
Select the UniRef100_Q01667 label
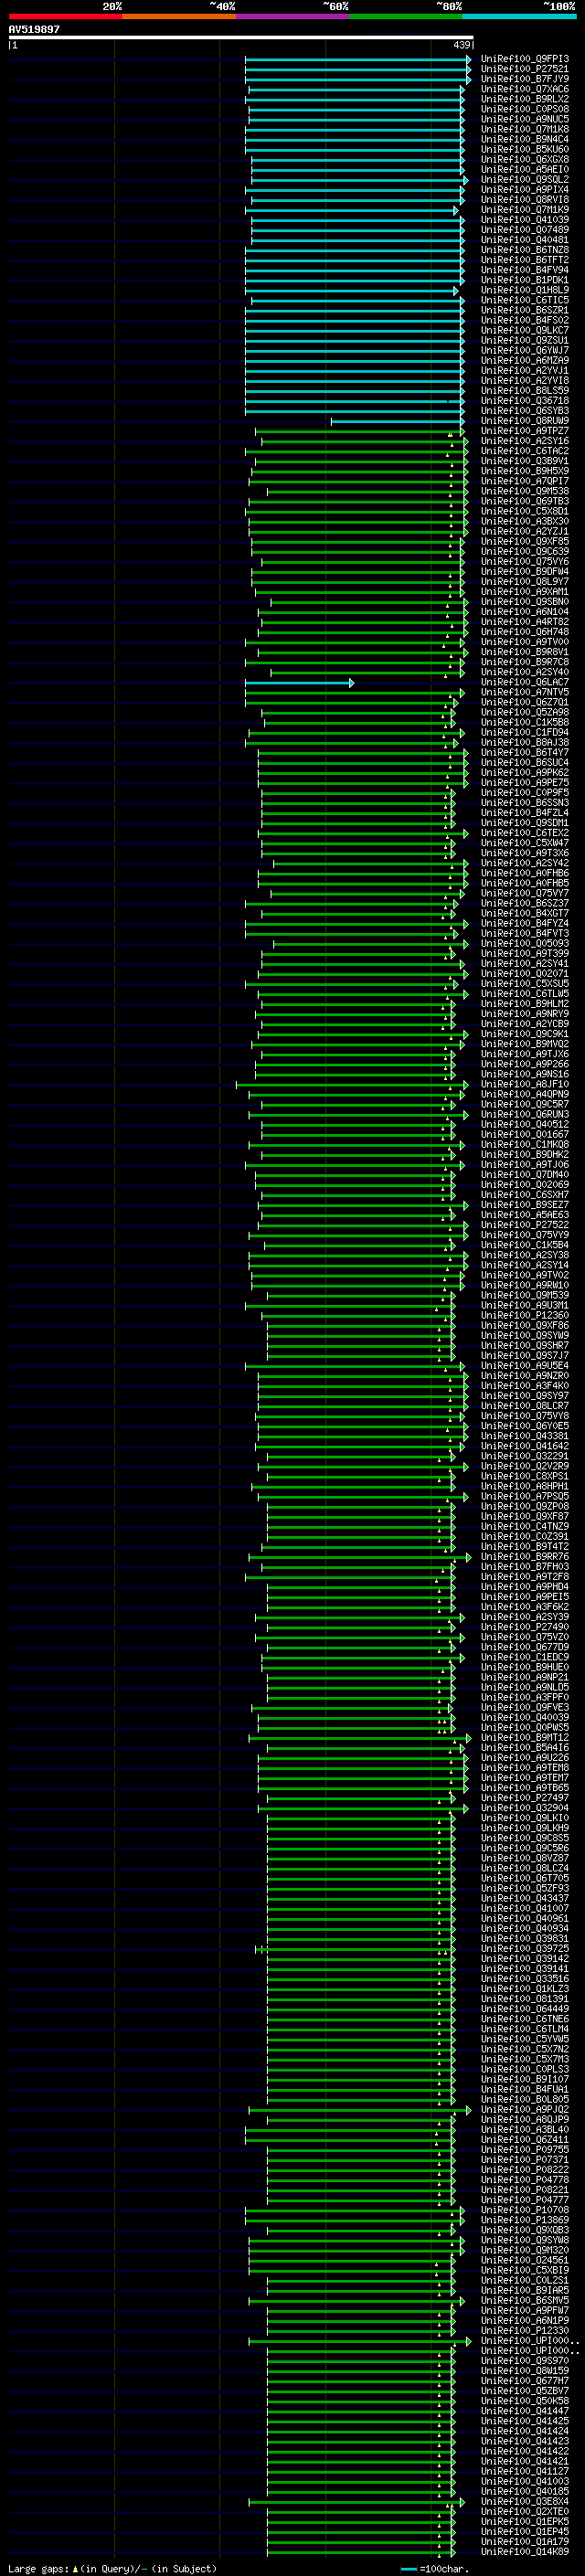(x=524, y=1134)
